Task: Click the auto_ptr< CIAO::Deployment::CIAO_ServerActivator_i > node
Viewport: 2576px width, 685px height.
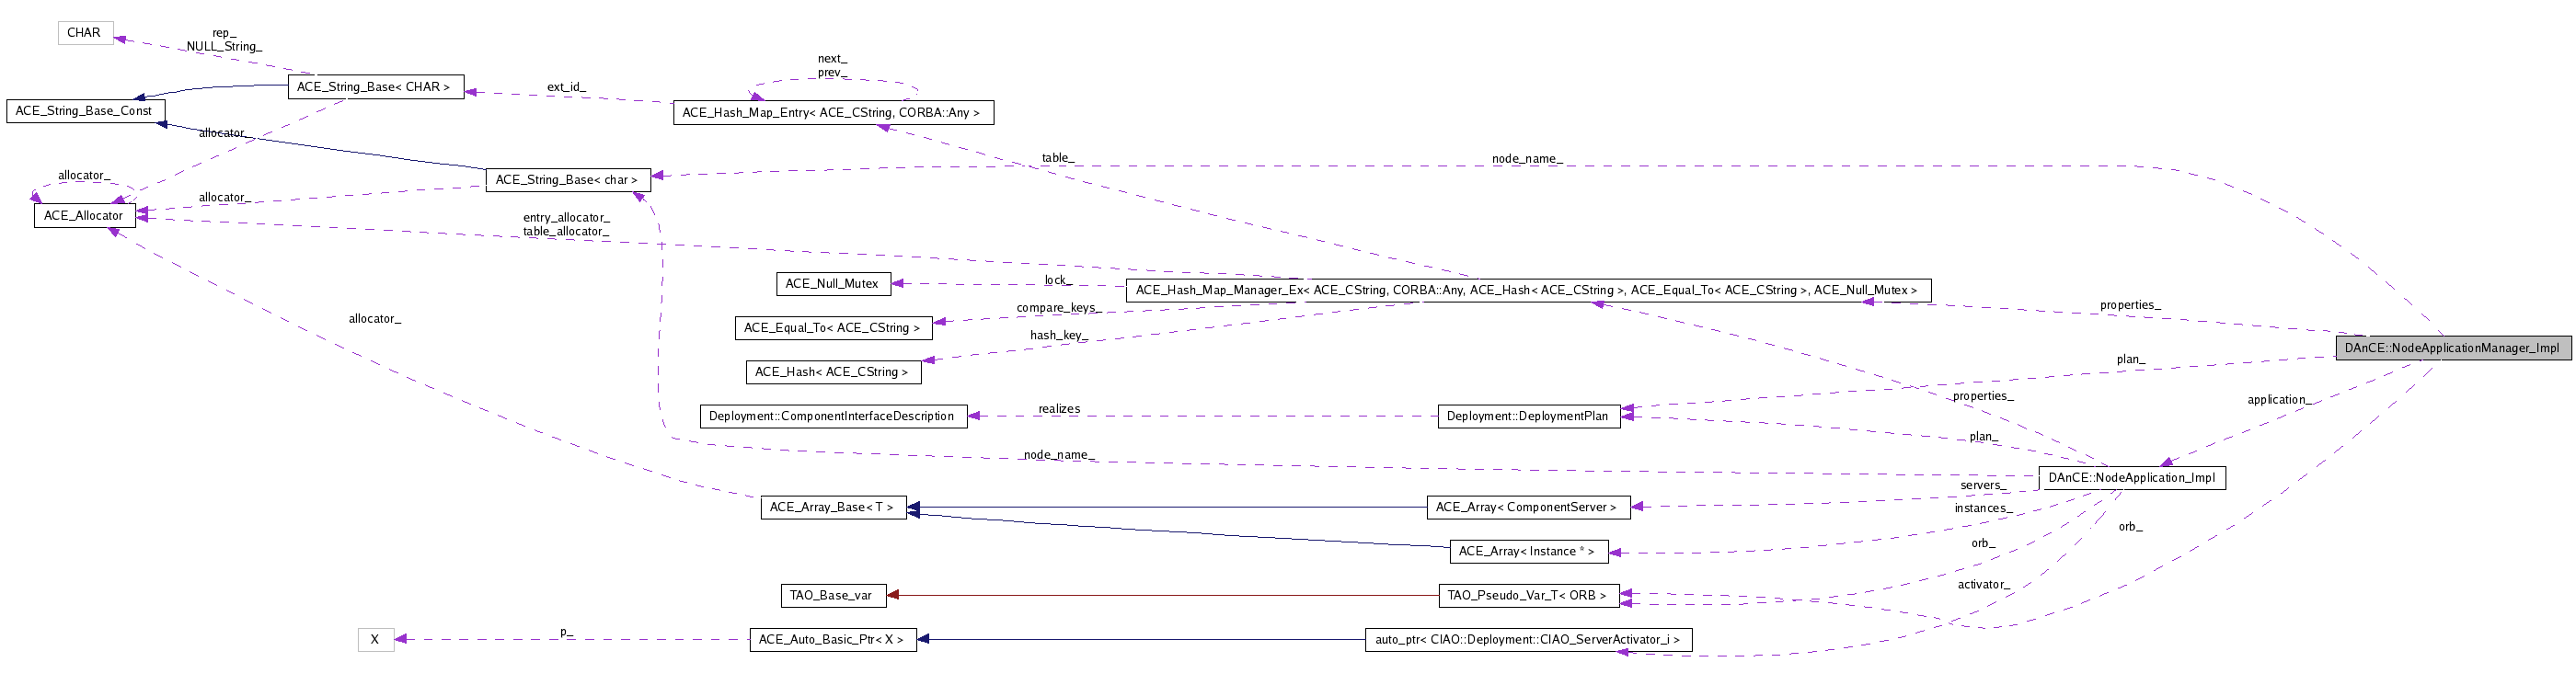Action: [x=1528, y=639]
